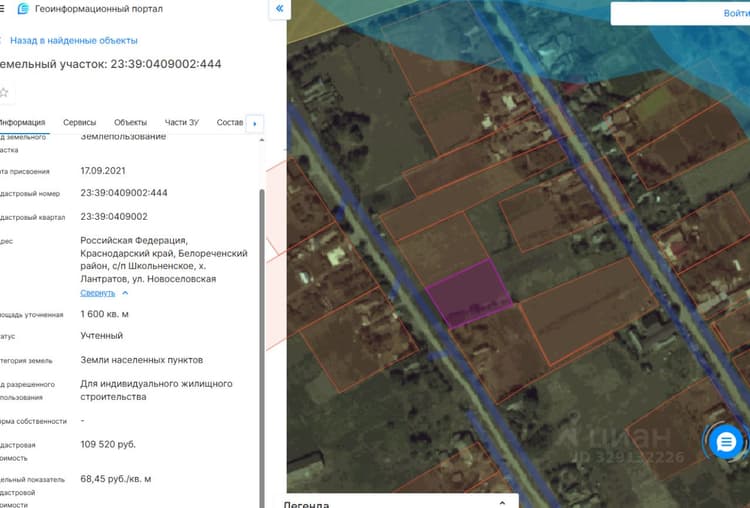750x508 pixels.
Task: Select cadastral quarter 23:39:0409002
Action: (114, 217)
